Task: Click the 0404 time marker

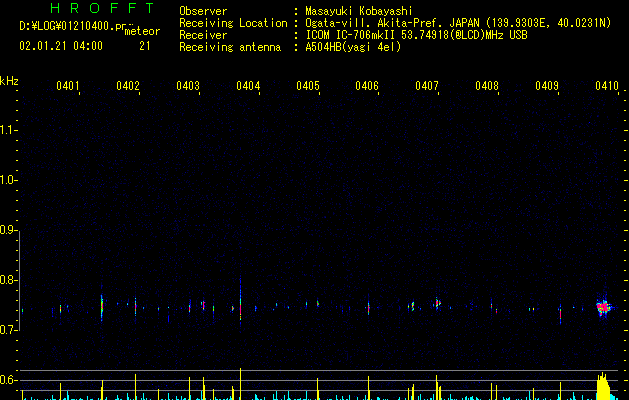Action: 248,86
